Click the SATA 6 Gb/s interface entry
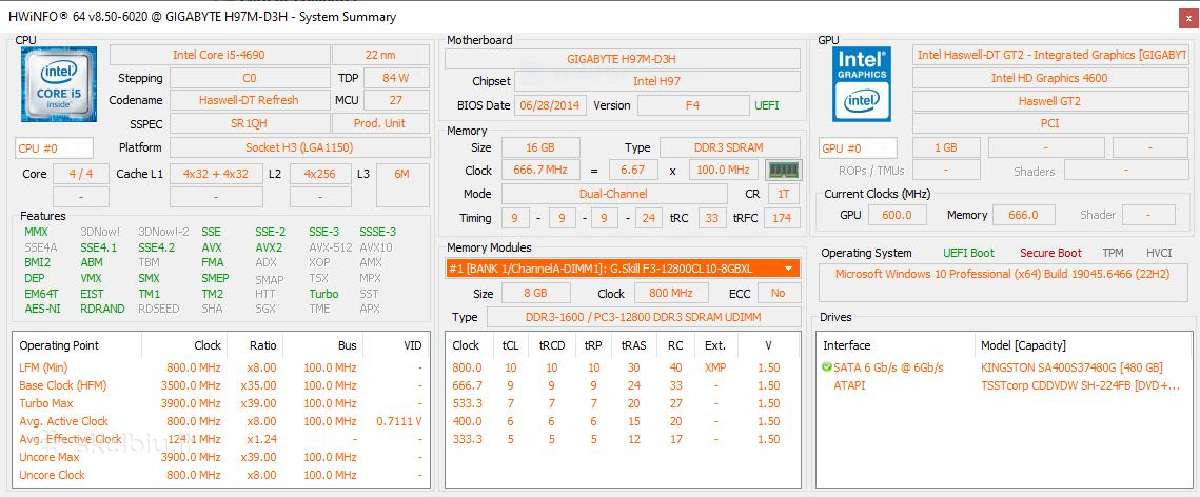The width and height of the screenshot is (1200, 497). tap(888, 368)
